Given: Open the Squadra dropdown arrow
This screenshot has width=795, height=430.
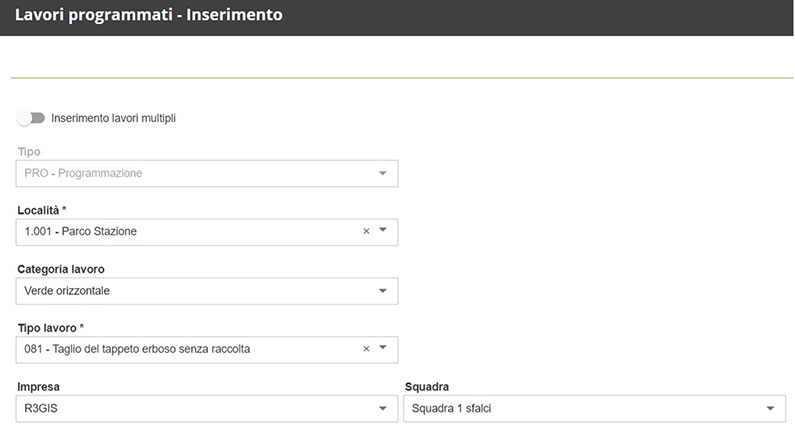Looking at the screenshot, I should pyautogui.click(x=769, y=408).
